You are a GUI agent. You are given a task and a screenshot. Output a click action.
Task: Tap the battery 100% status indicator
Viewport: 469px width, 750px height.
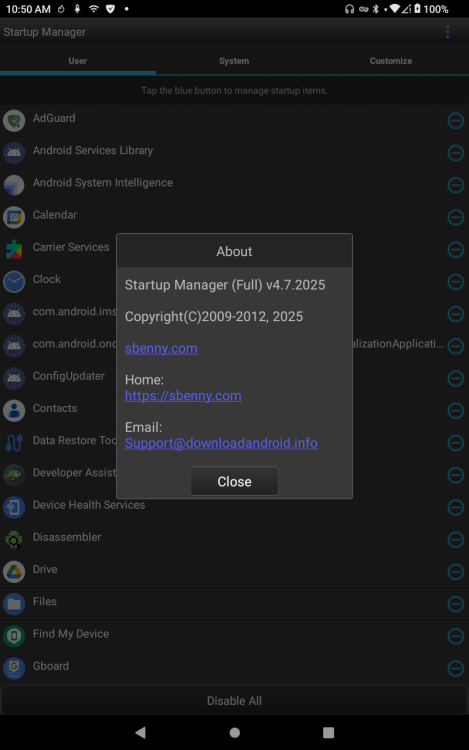click(x=431, y=9)
